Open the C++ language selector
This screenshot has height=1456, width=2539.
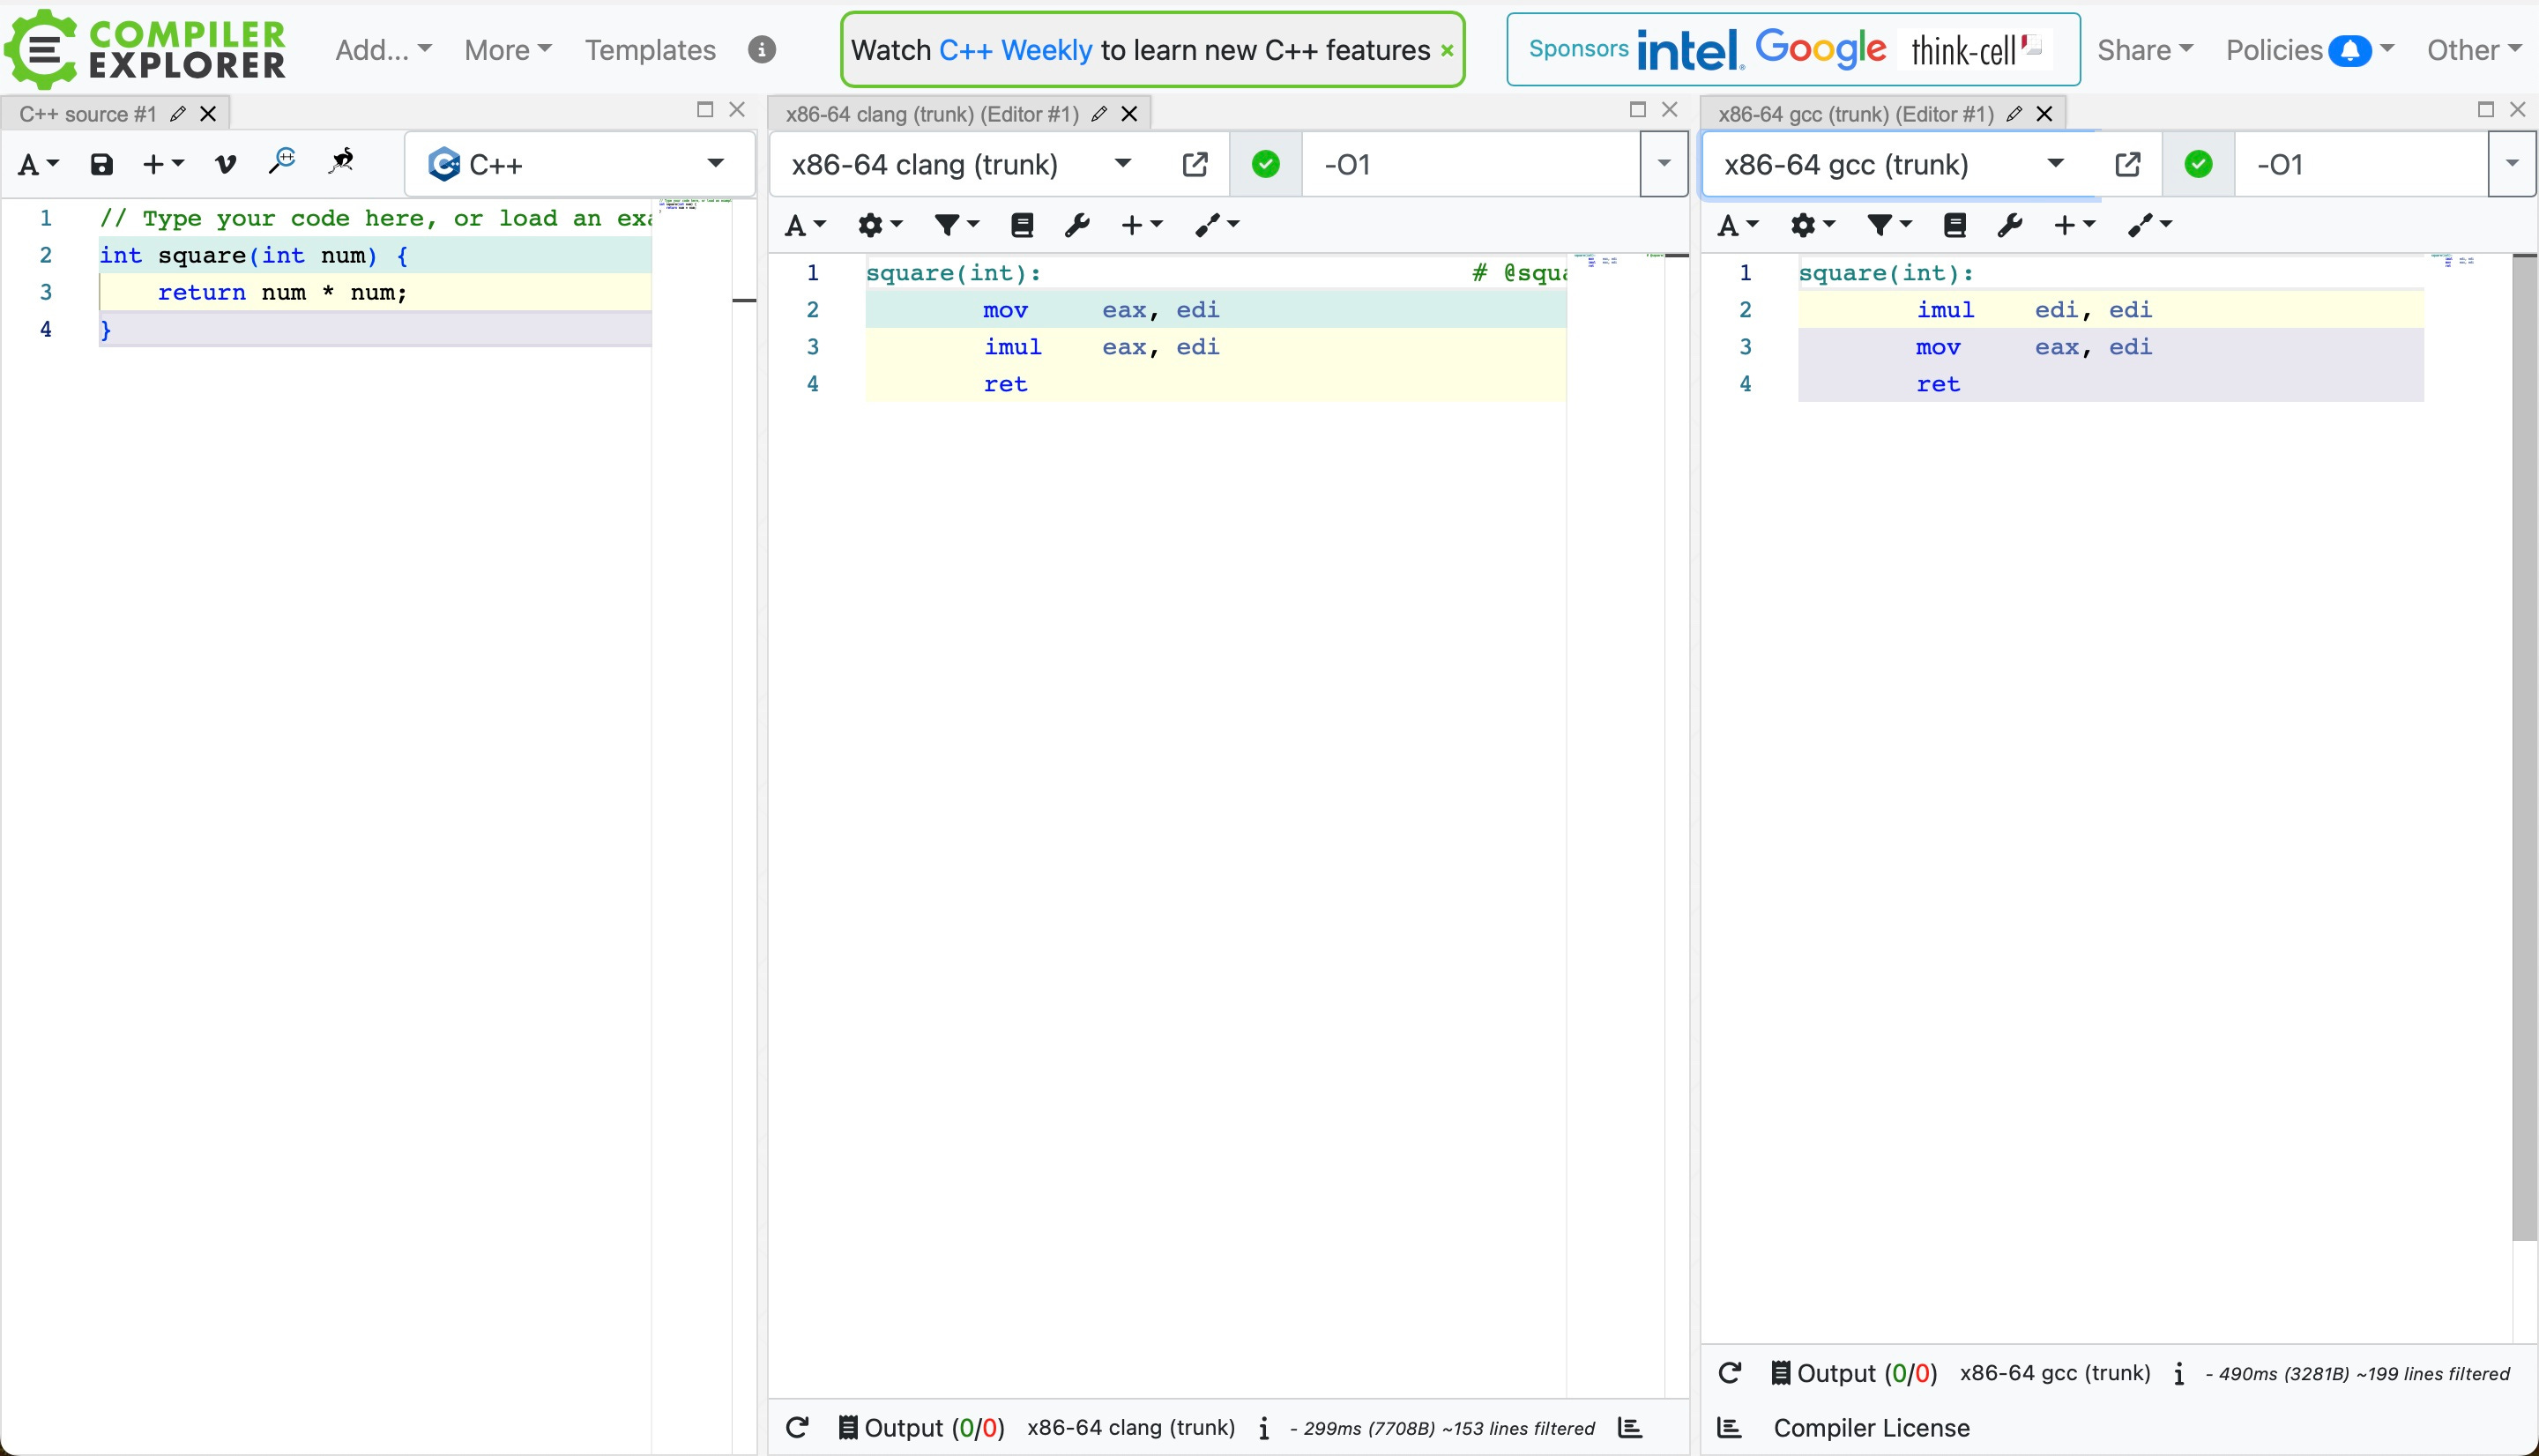pos(579,164)
